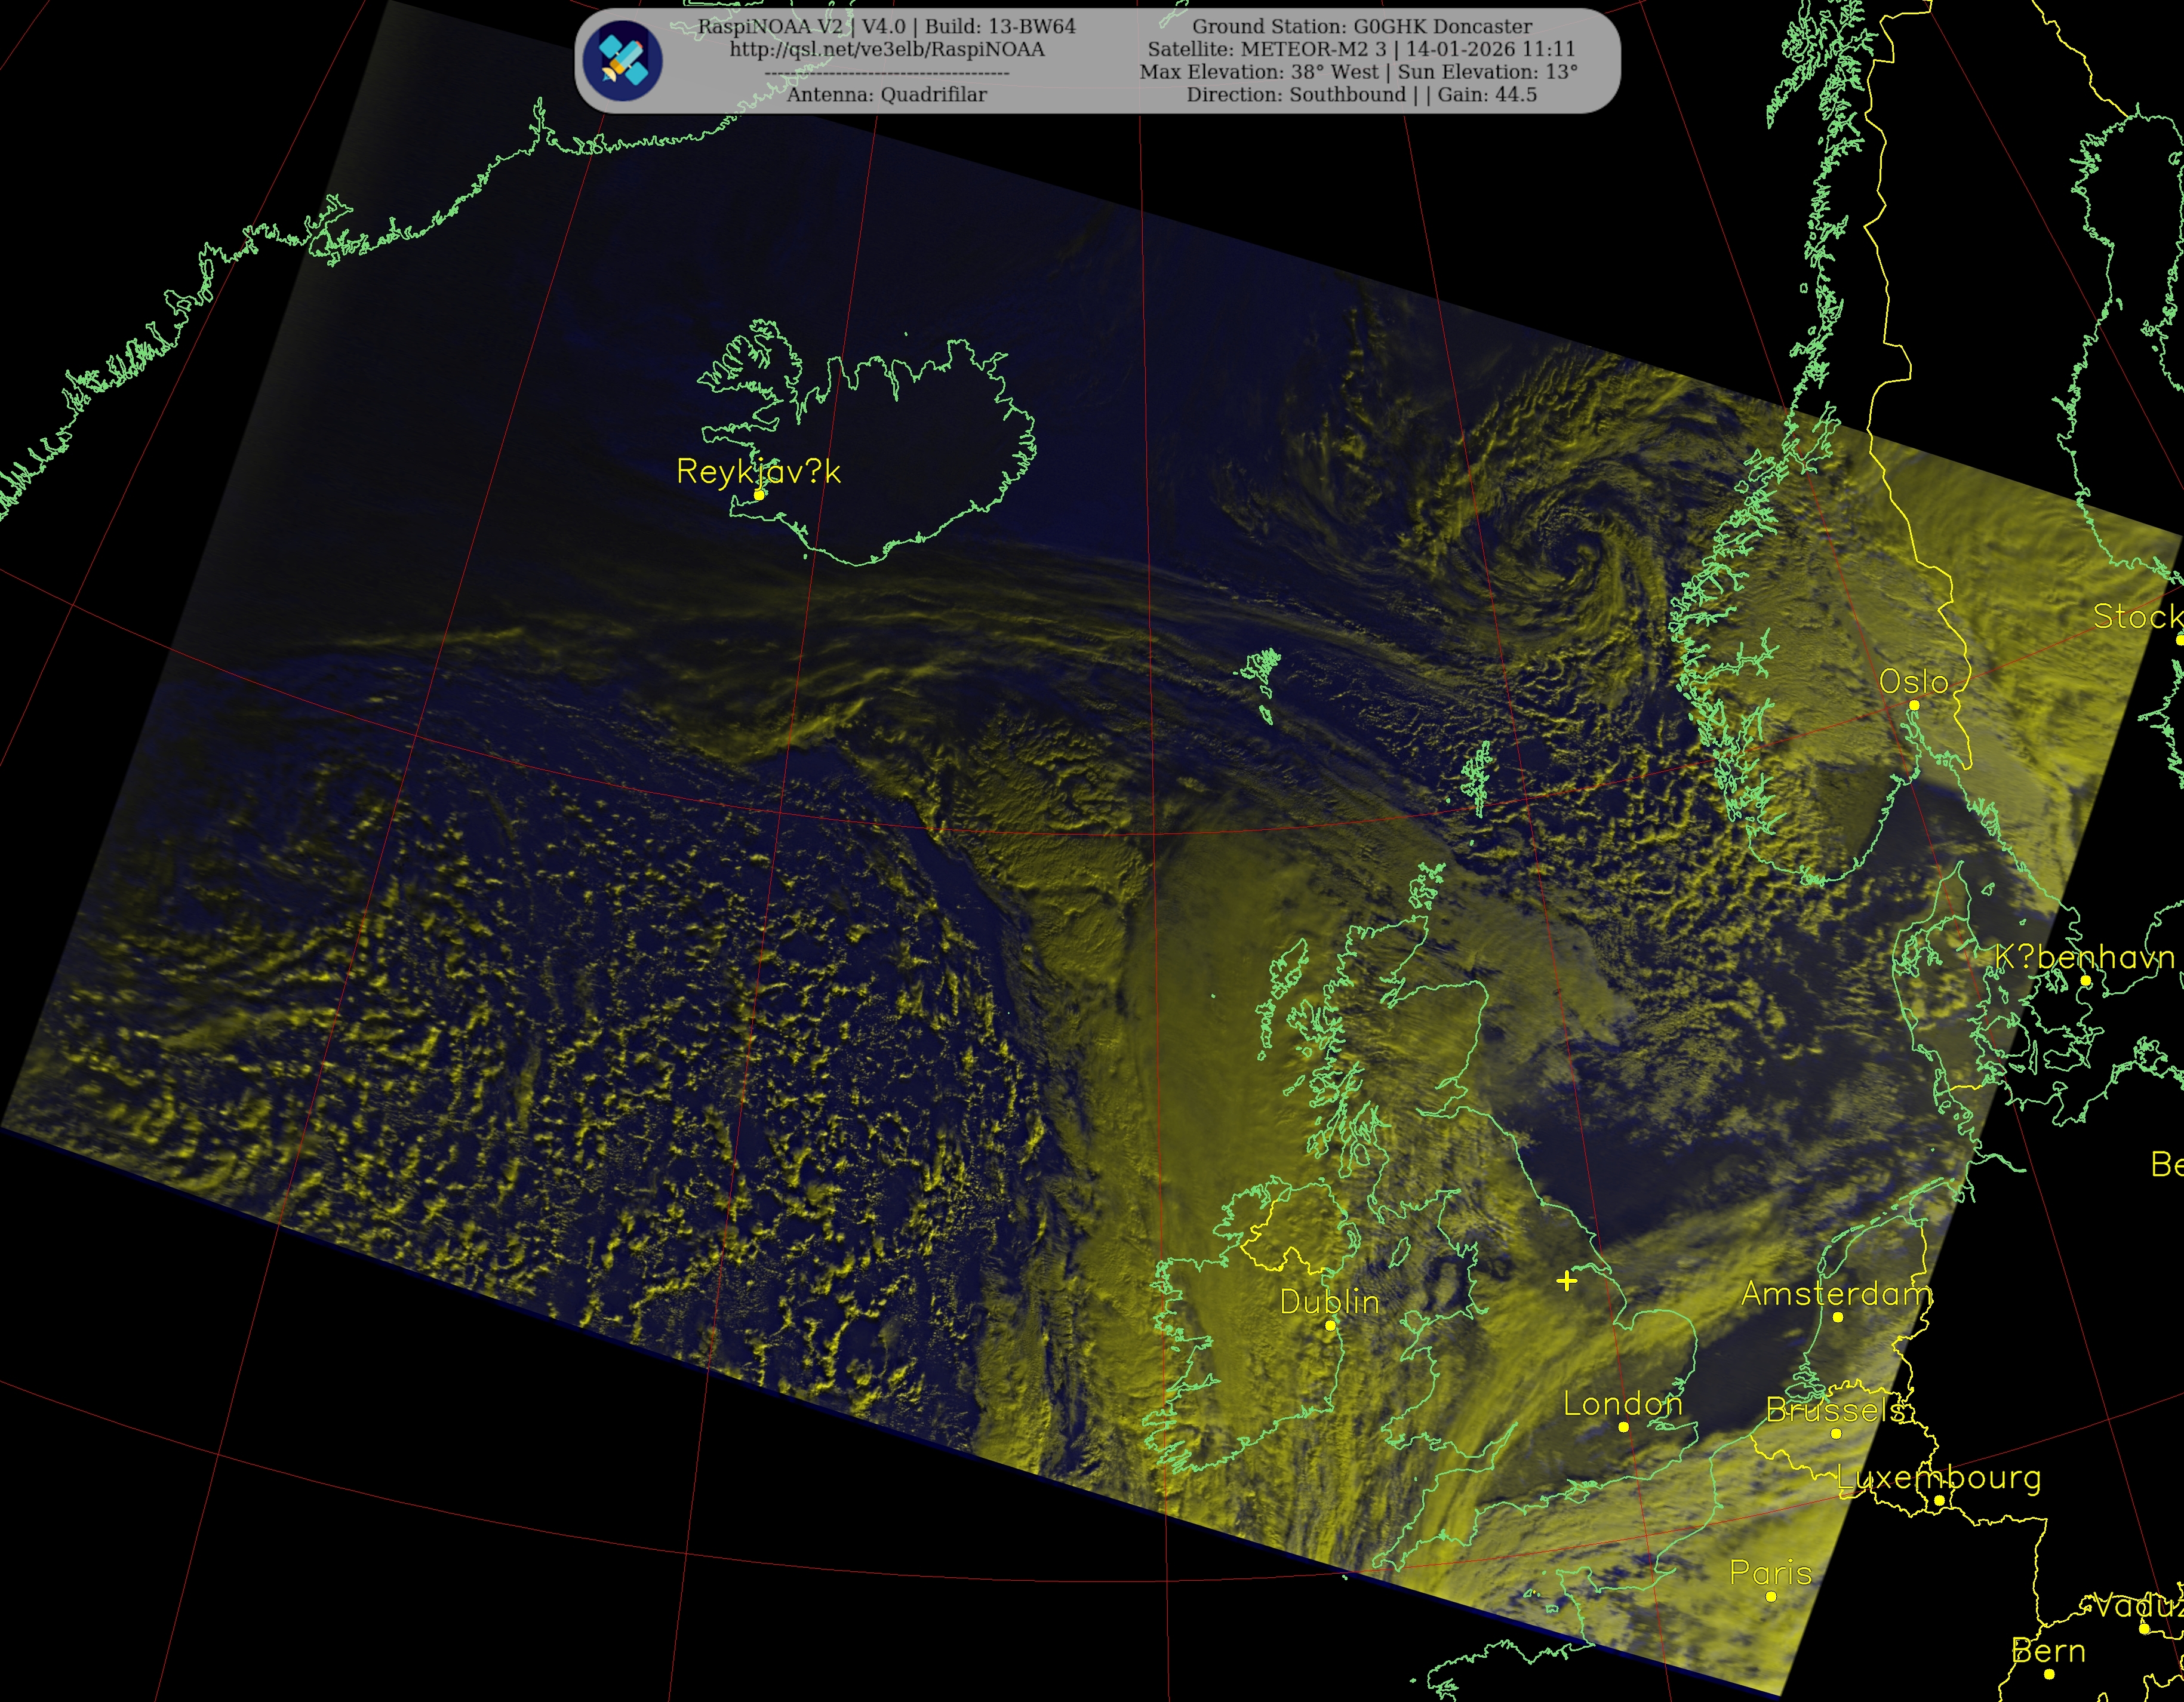This screenshot has width=2184, height=1702.
Task: Click the Brussels city dot marker
Action: (1836, 1433)
